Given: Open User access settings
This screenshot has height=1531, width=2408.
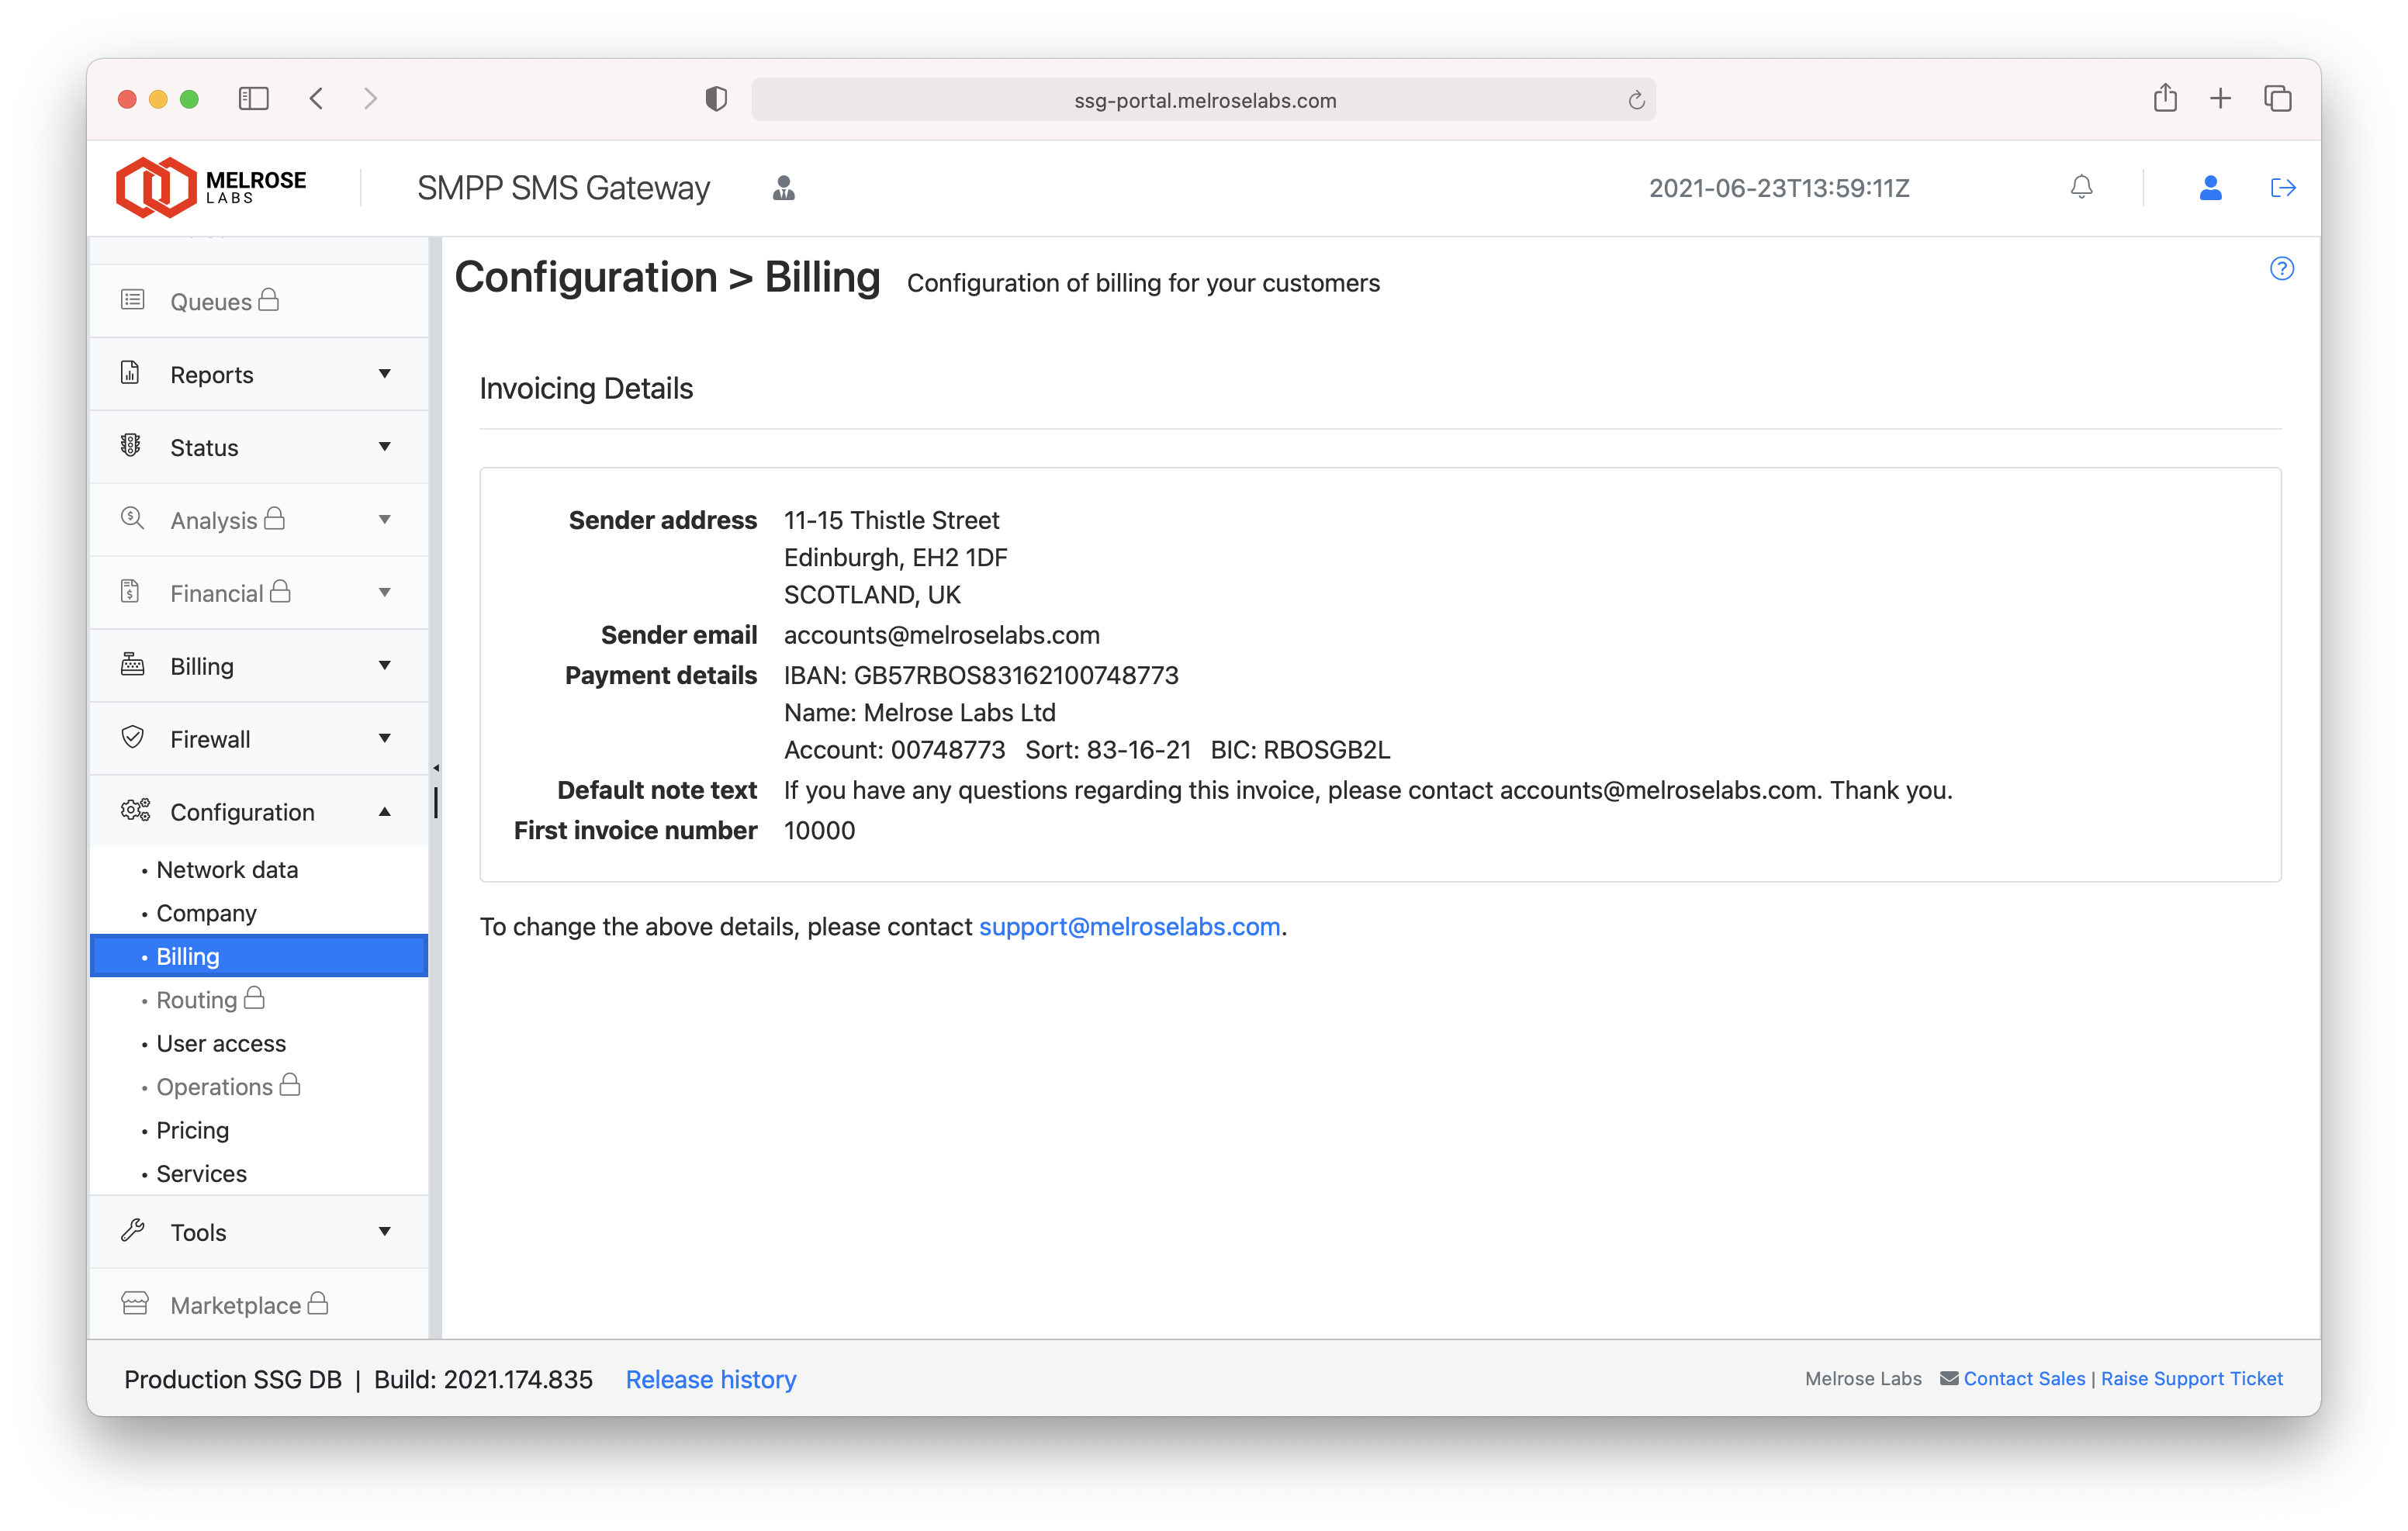Looking at the screenshot, I should 221,1043.
